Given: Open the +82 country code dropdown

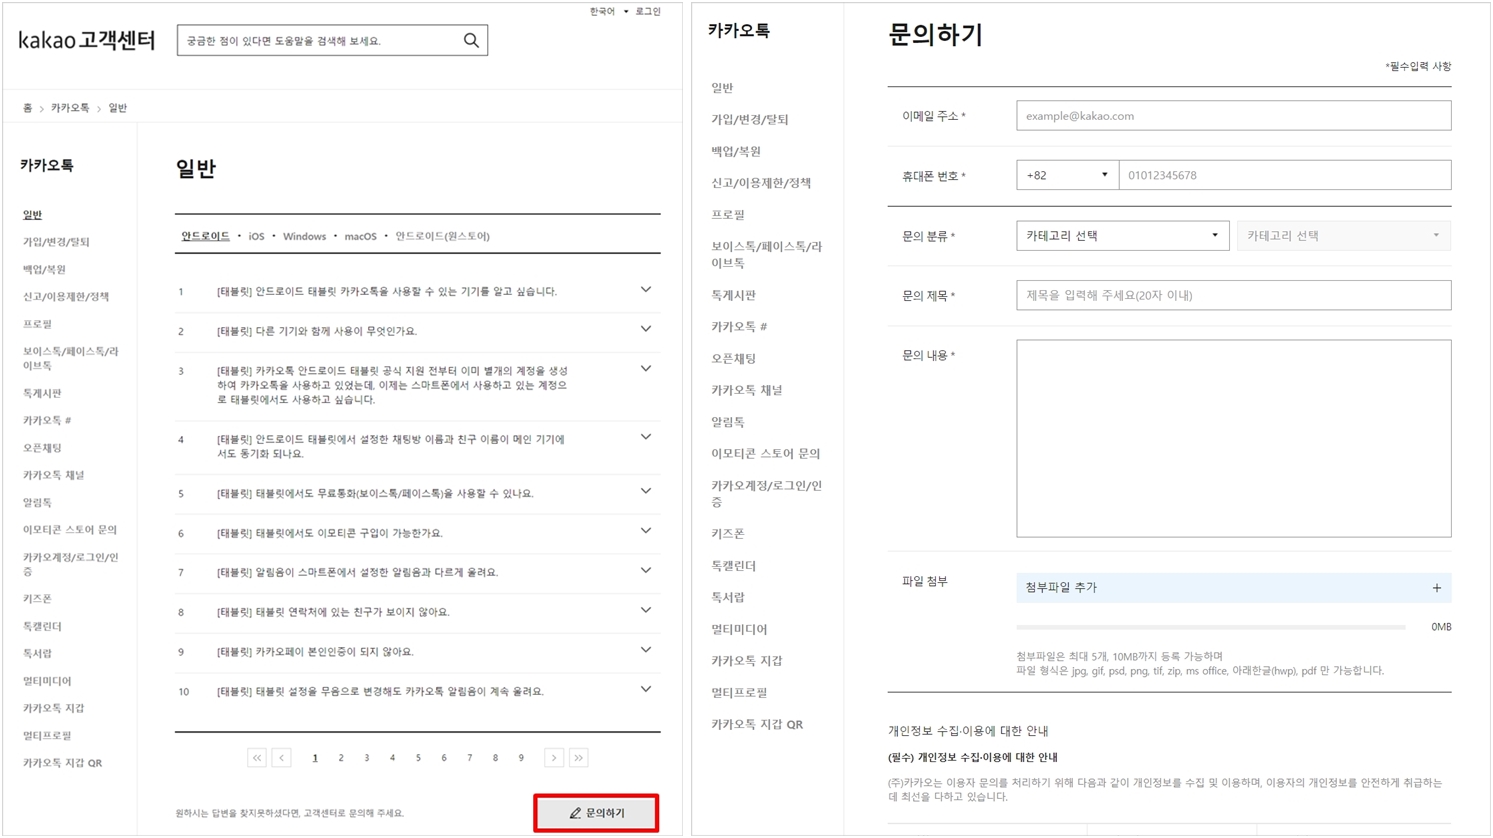Looking at the screenshot, I should pyautogui.click(x=1067, y=175).
